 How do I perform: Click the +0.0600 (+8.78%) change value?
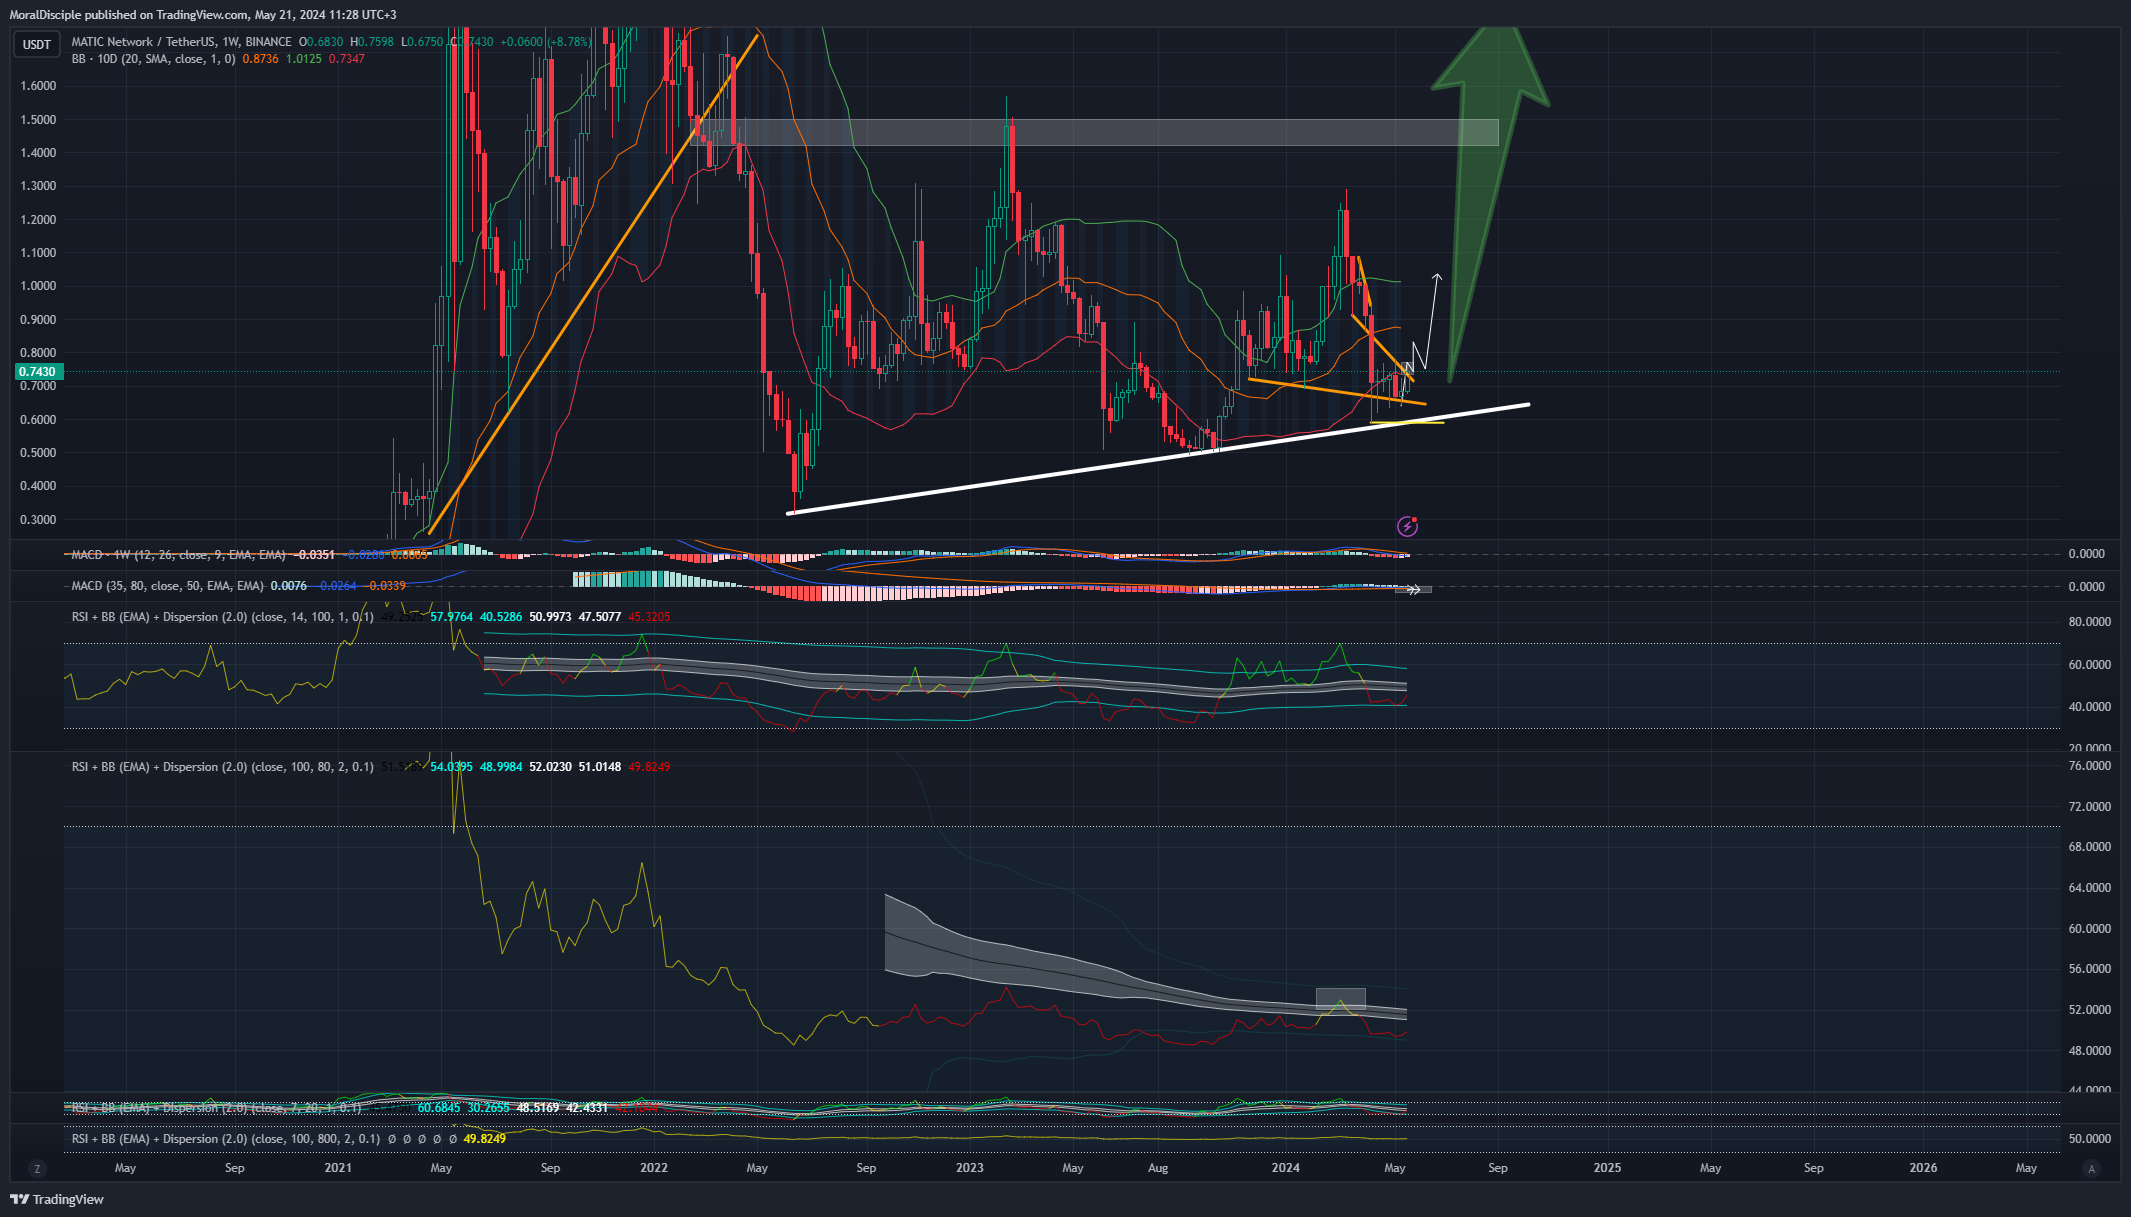pyautogui.click(x=546, y=42)
